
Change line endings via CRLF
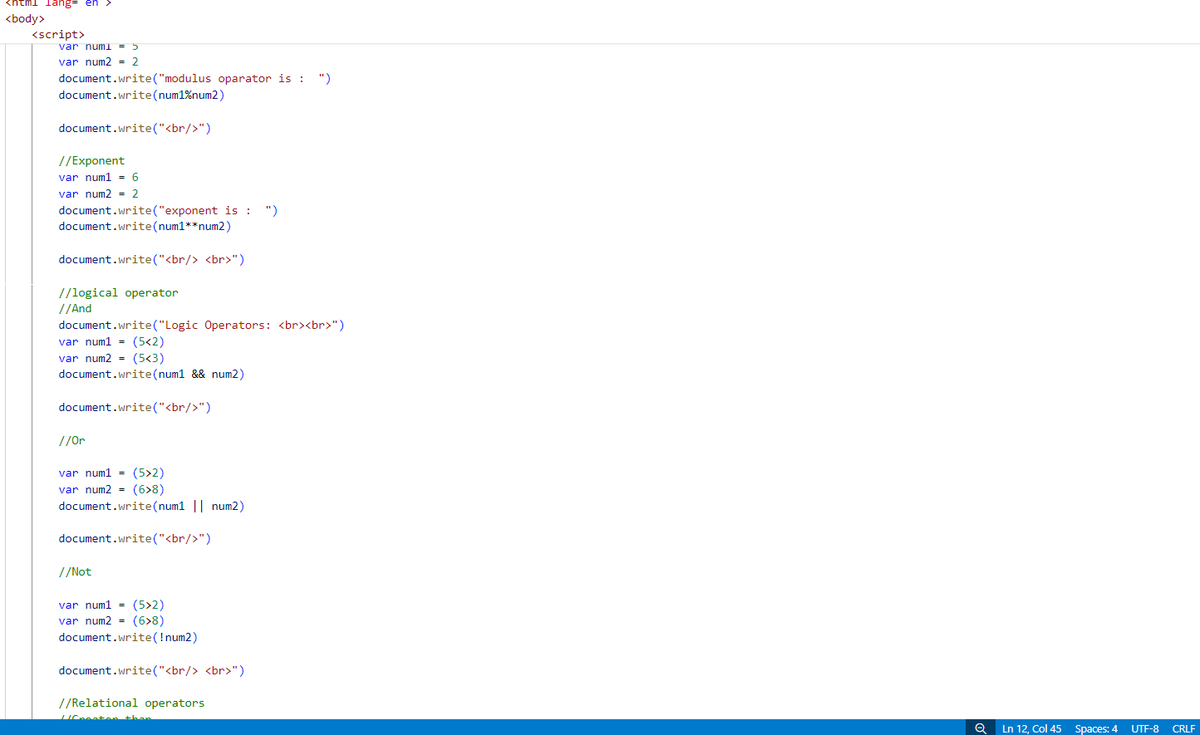1184,728
